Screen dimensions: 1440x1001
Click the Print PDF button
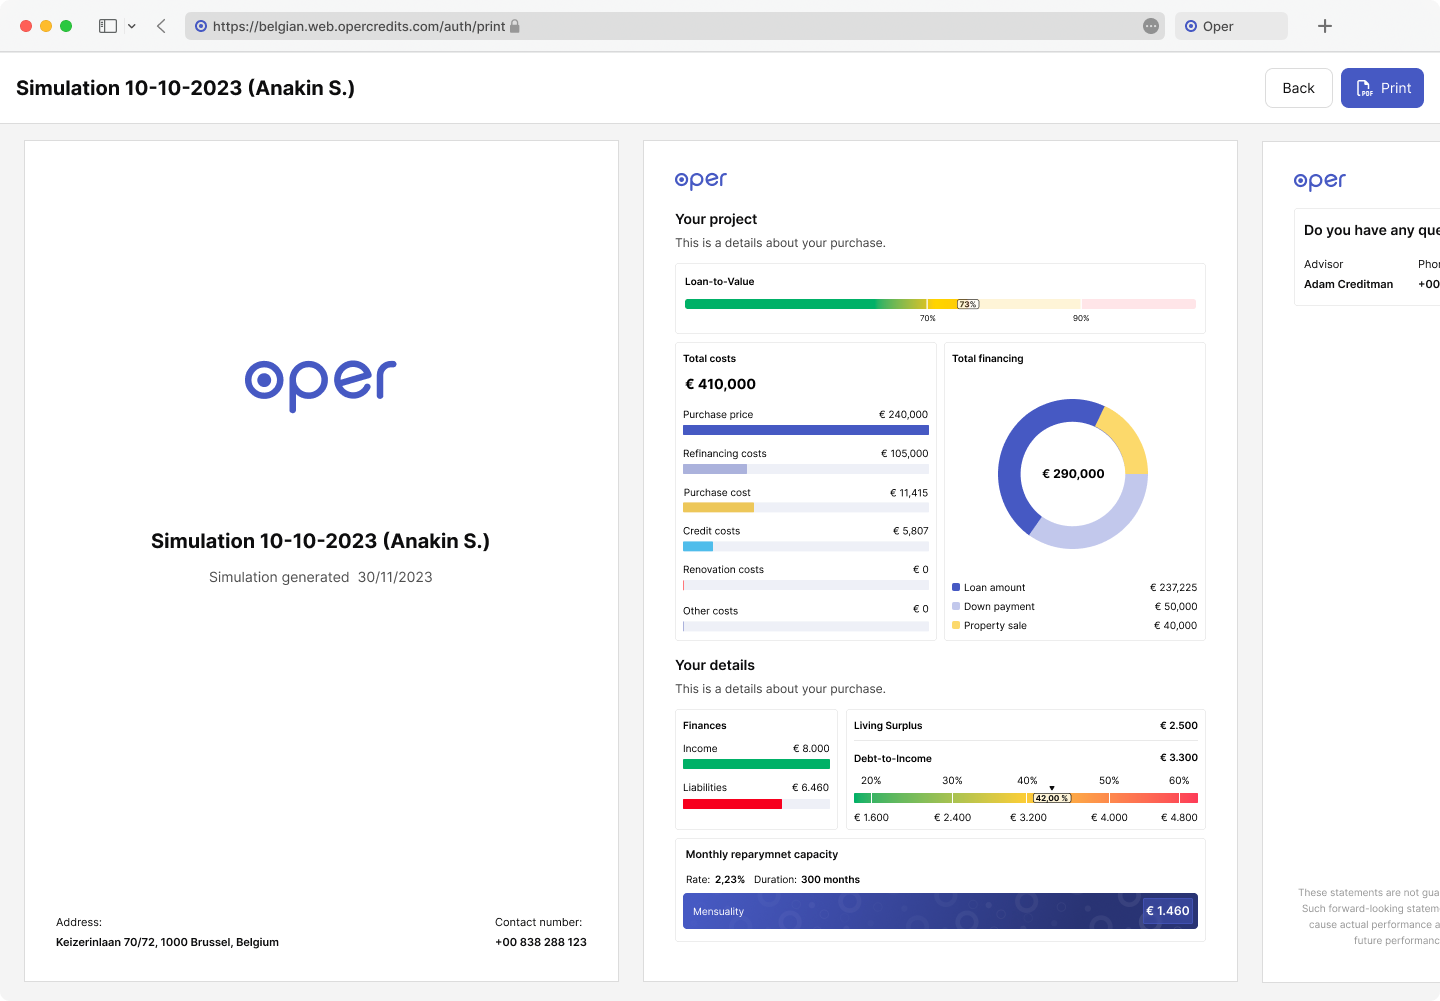tap(1382, 88)
